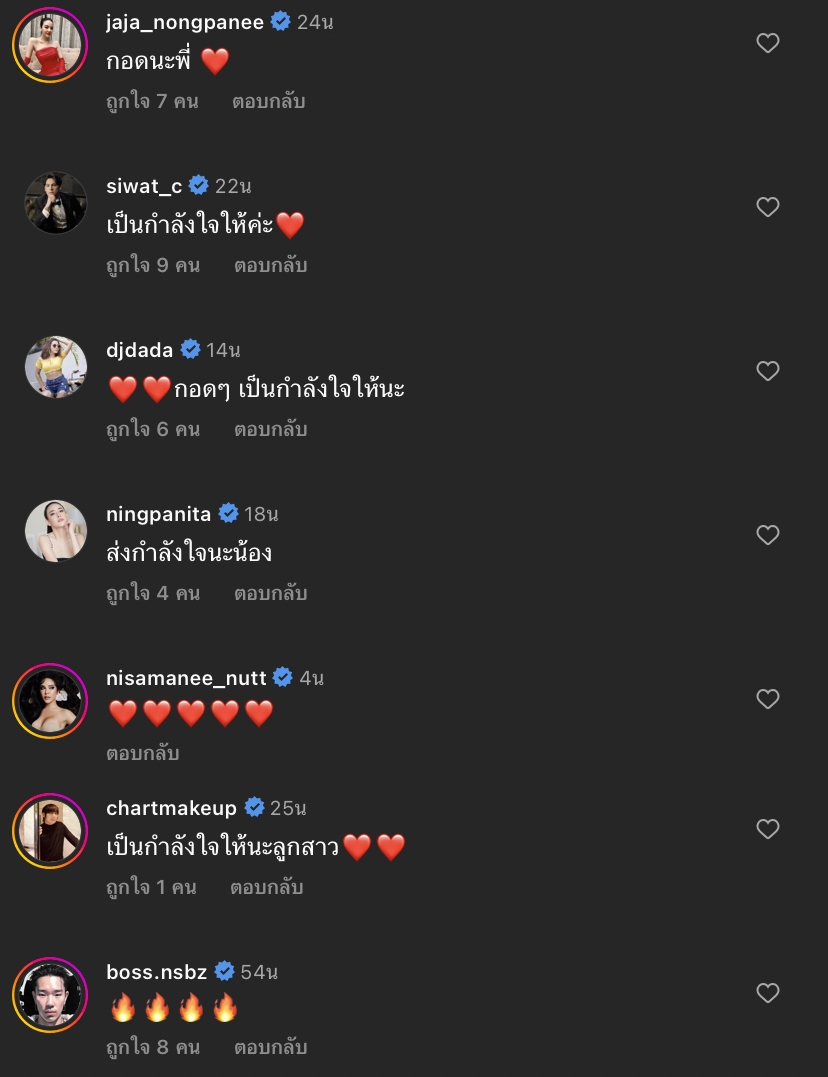See the 8 likes on boss.nsbz's comment
Viewport: 828px width, 1077px height.
click(x=153, y=1047)
